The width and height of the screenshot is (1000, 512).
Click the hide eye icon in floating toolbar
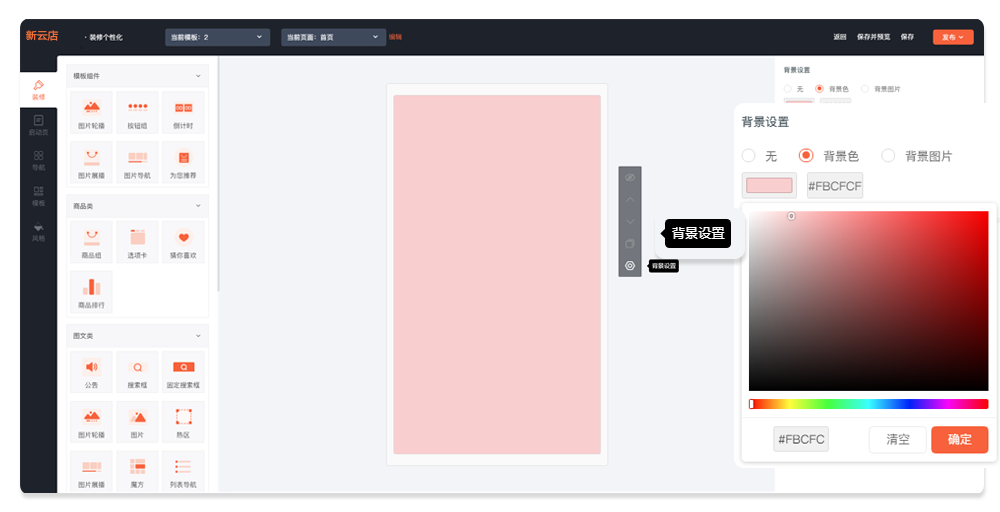630,177
